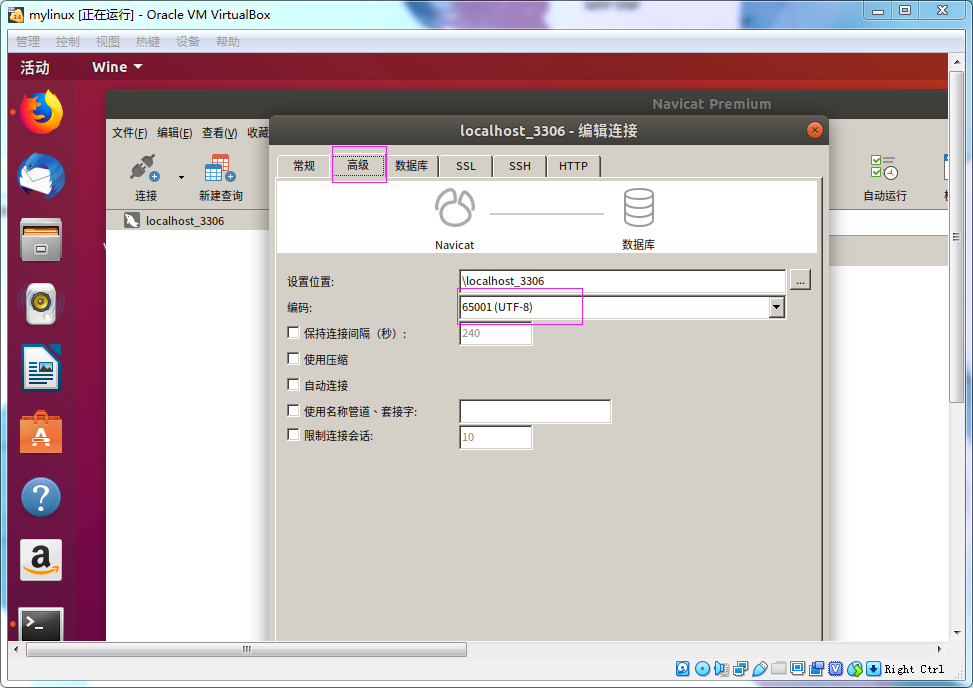Click the session limit 10 field
Viewport: 973px width, 688px height.
(495, 437)
